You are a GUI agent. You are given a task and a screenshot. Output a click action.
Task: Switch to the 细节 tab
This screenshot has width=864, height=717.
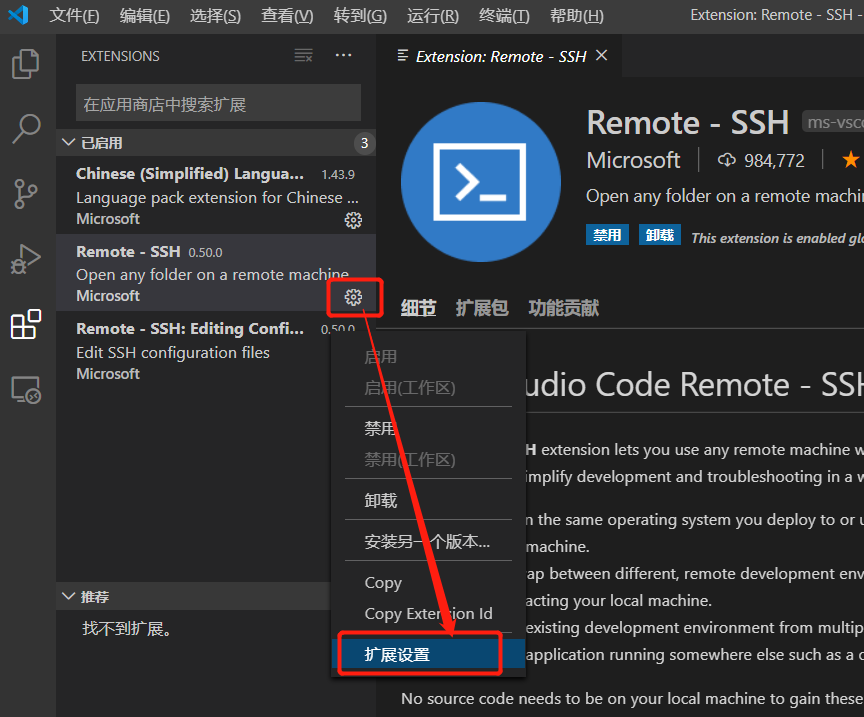pyautogui.click(x=418, y=308)
